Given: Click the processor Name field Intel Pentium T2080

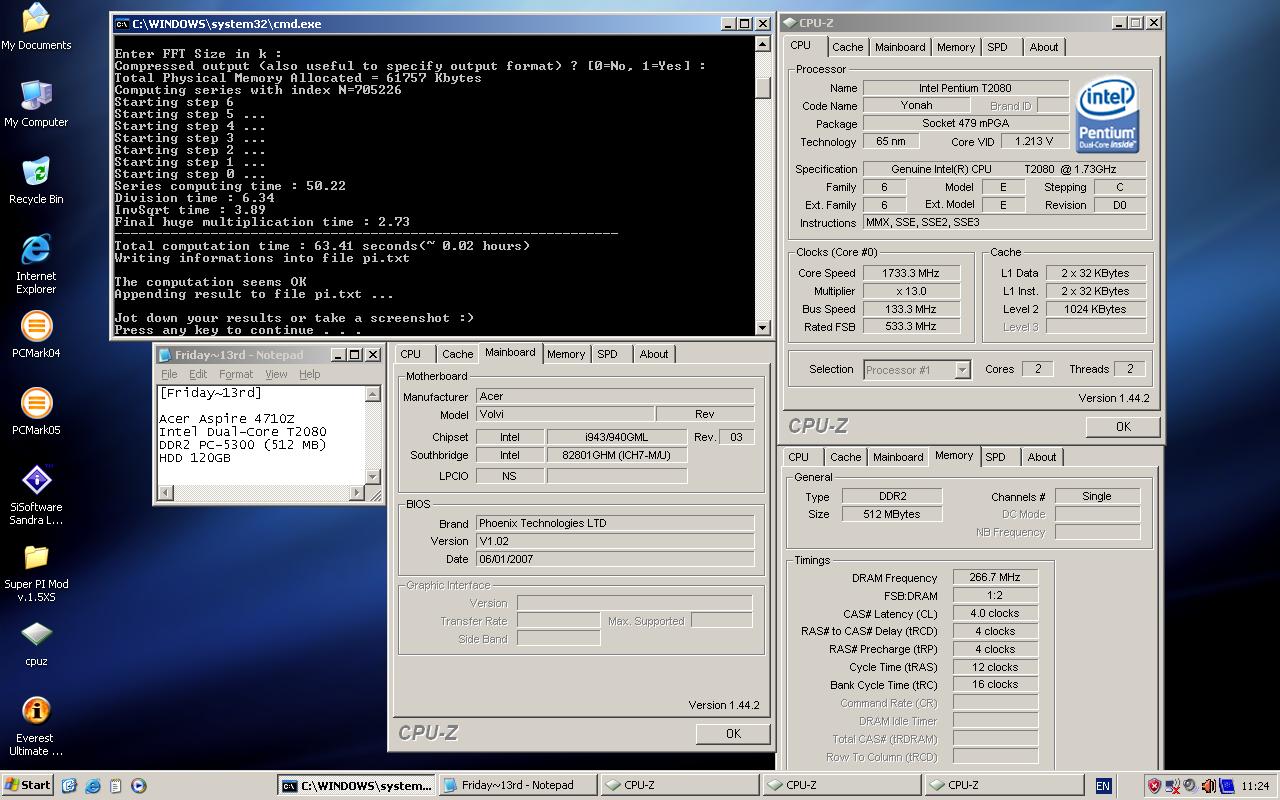Looking at the screenshot, I should click(965, 88).
